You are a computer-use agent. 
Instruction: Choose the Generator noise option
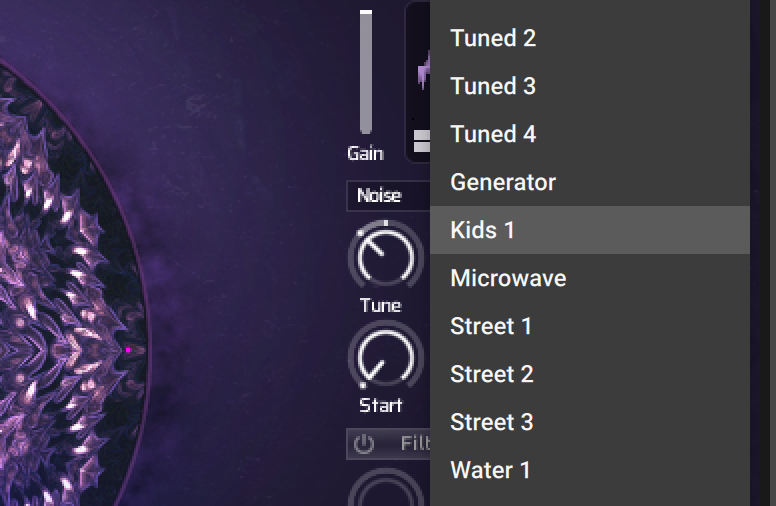(x=589, y=182)
